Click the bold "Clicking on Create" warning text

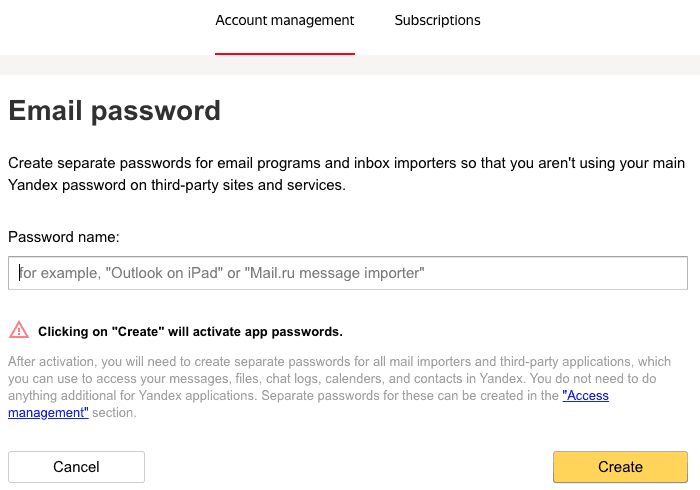190,332
